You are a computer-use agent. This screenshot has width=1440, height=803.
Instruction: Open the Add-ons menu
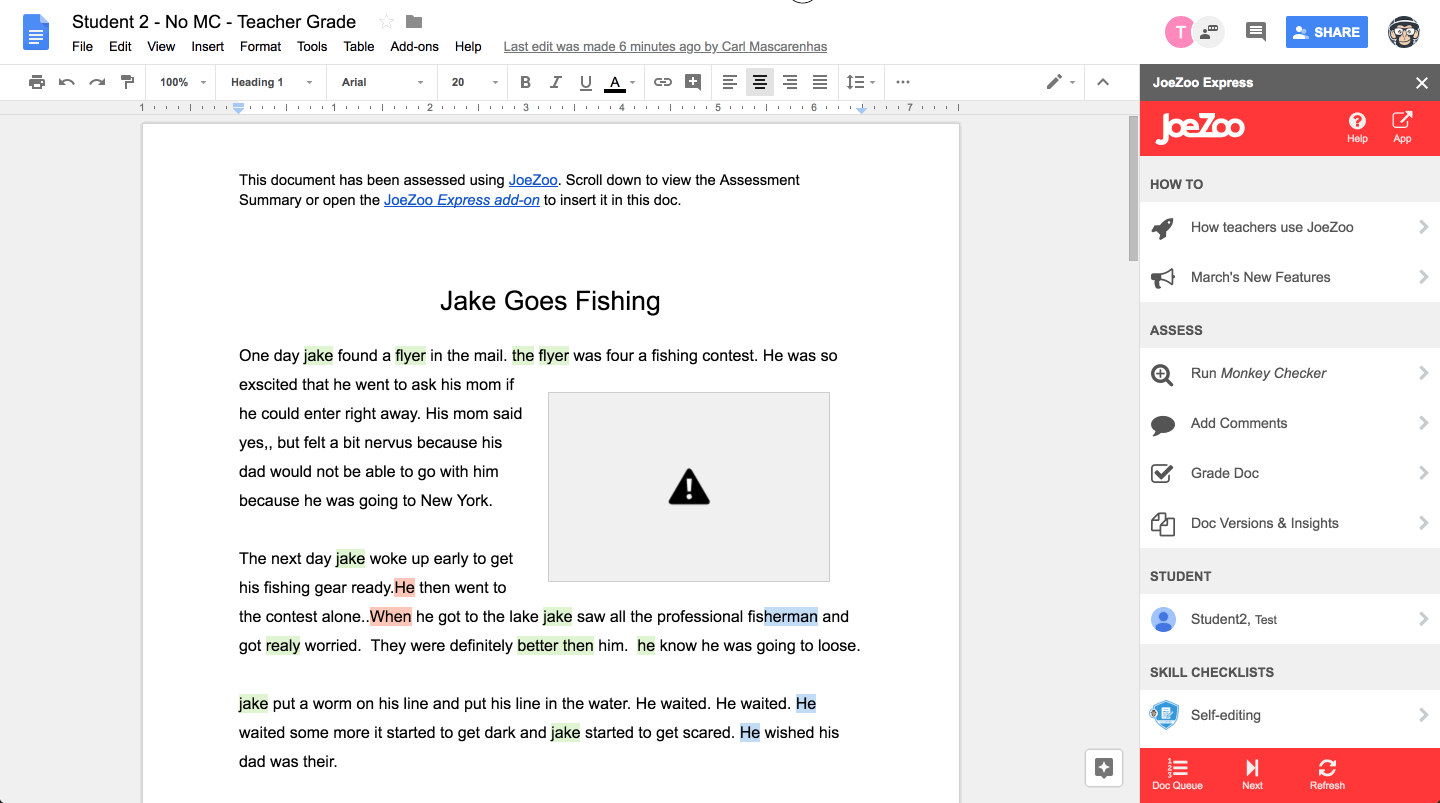414,46
